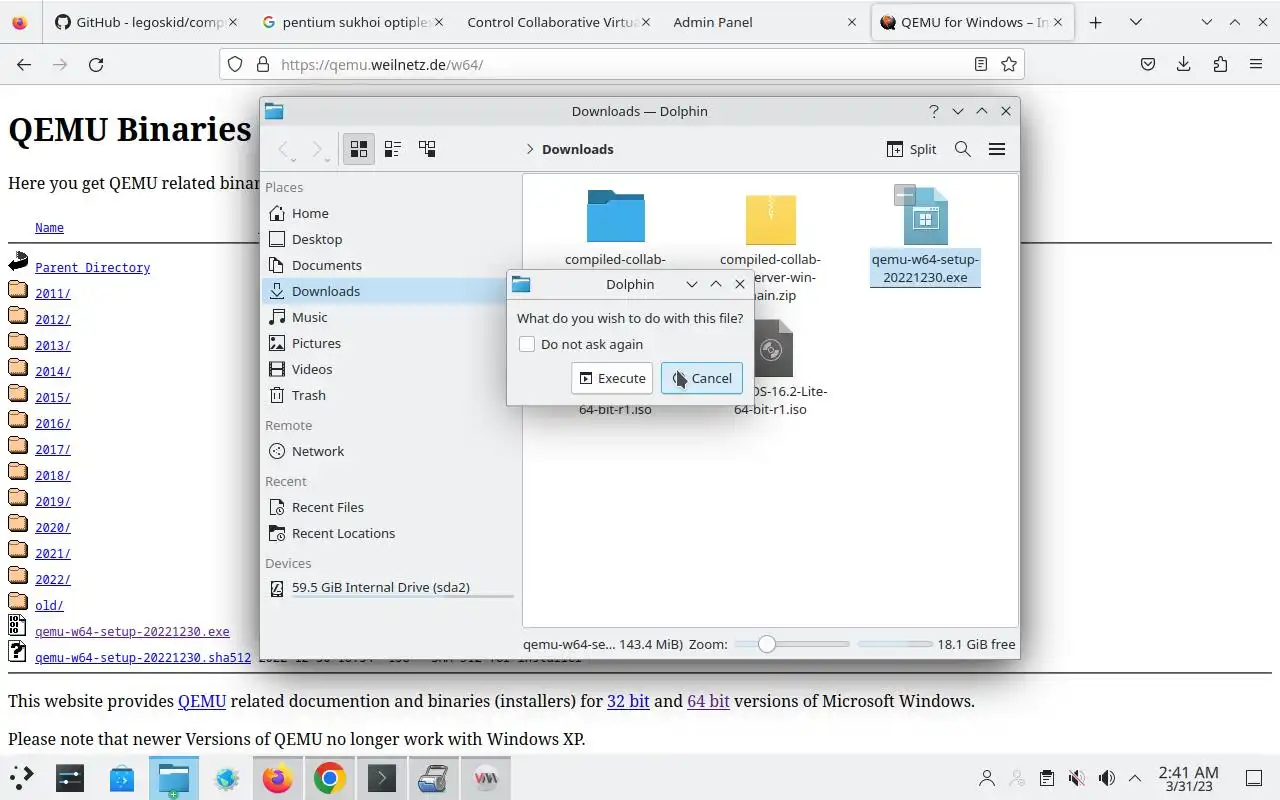Toggle selection marker on qemu exe icon
1280x800 pixels.
(904, 194)
